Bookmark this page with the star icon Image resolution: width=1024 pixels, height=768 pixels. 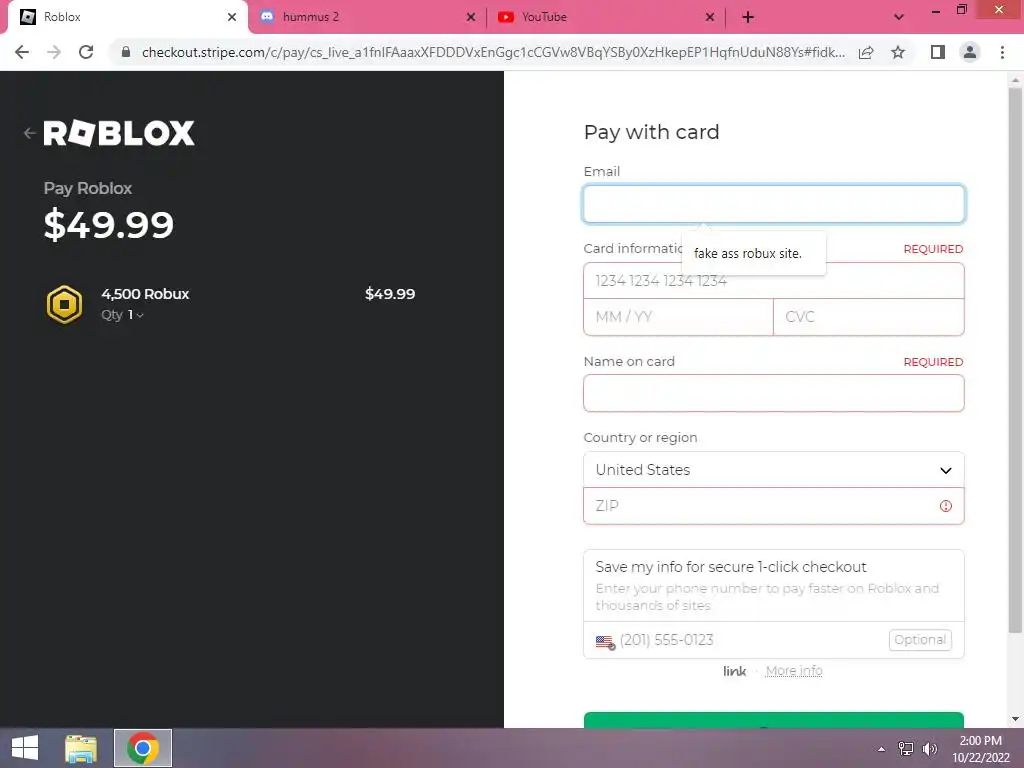tap(898, 52)
